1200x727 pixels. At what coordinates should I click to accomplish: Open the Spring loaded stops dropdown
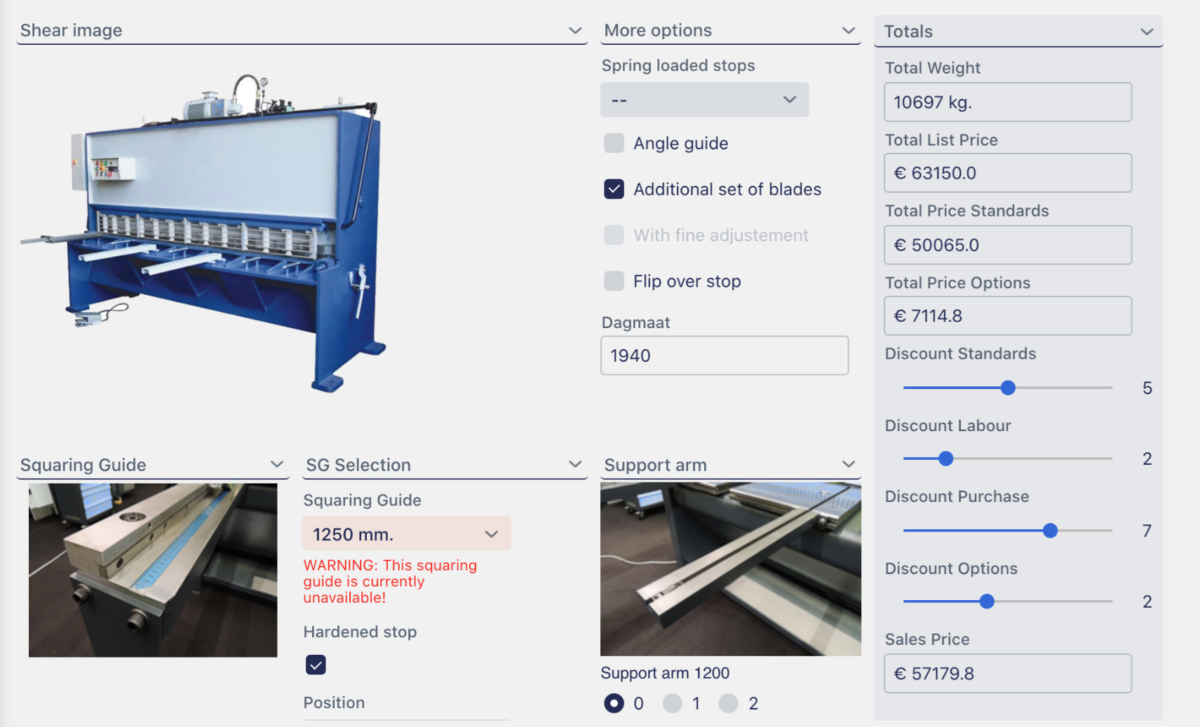pos(705,100)
